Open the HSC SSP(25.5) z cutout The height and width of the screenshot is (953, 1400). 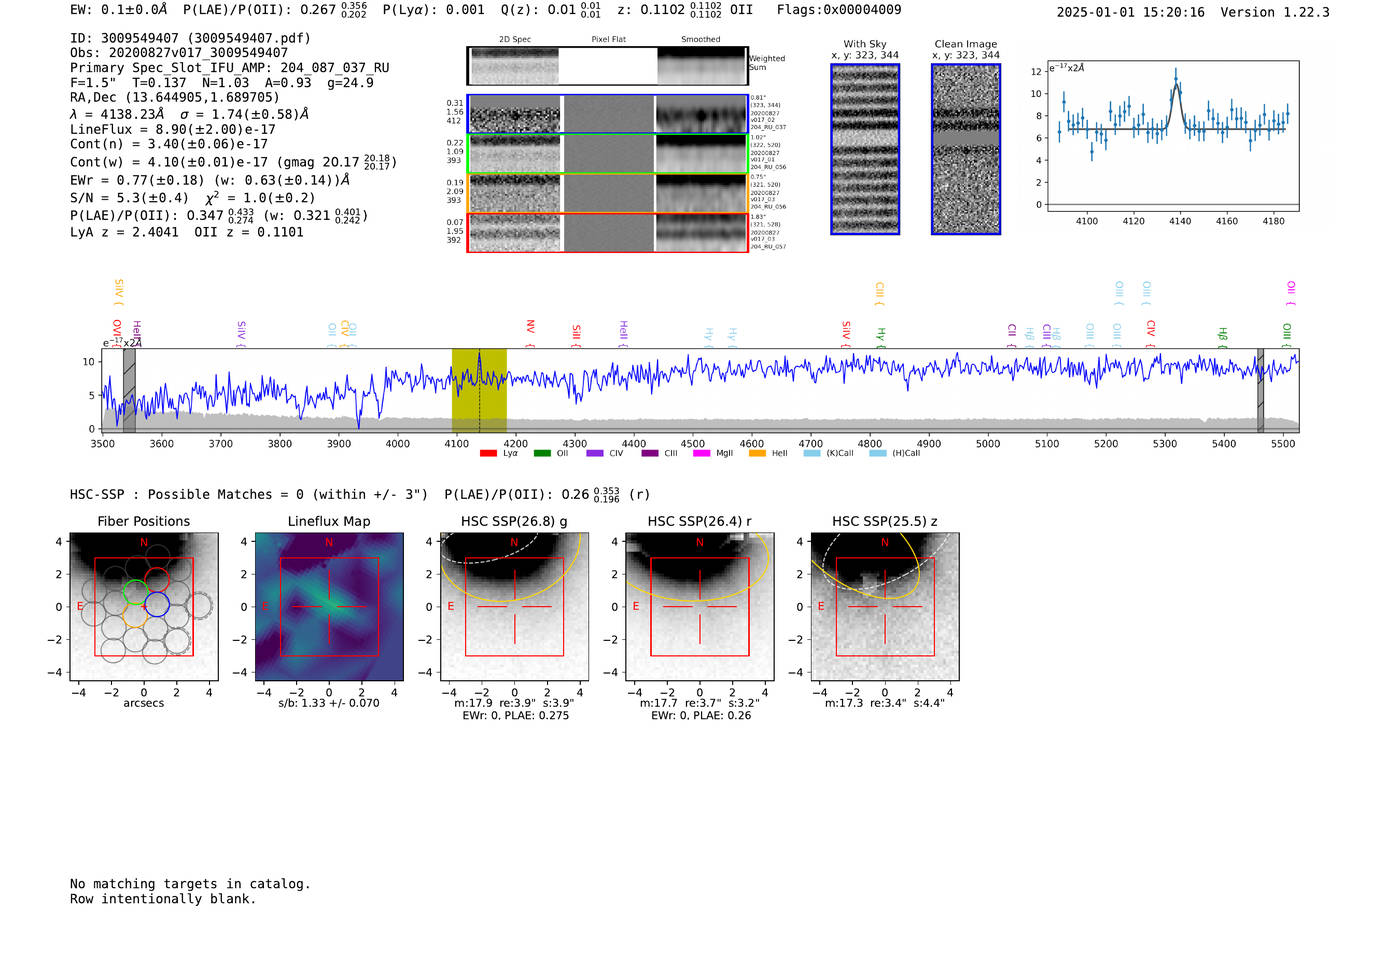coord(884,607)
